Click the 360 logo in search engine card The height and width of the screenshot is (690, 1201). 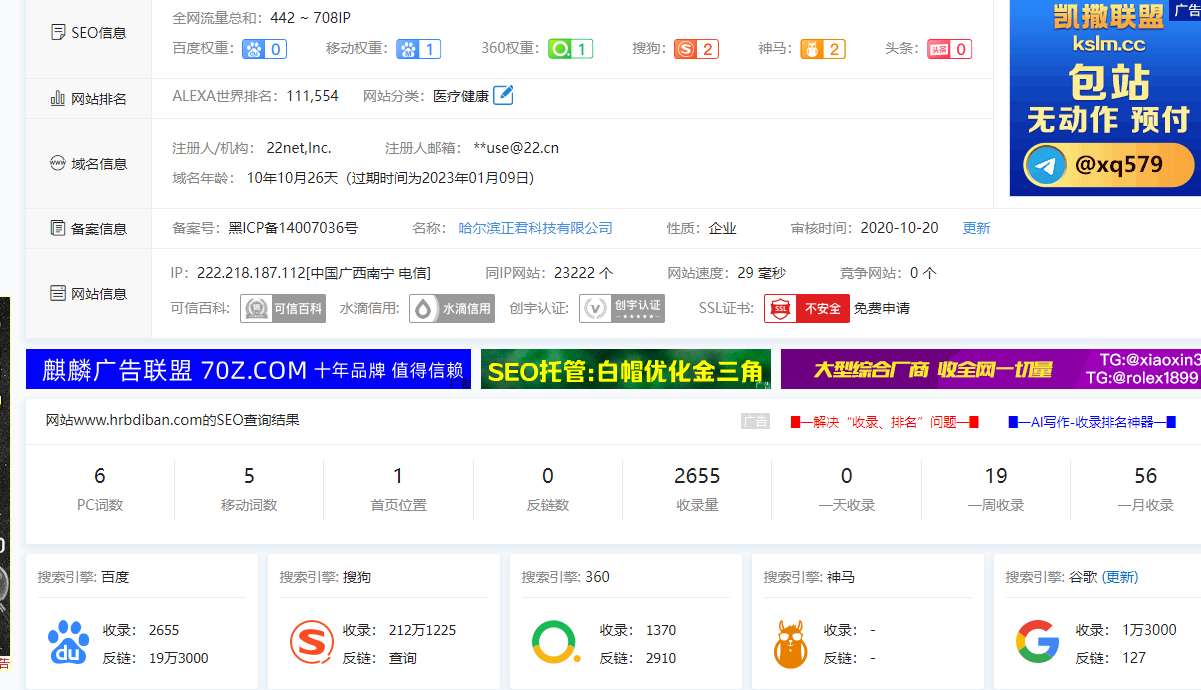tap(556, 643)
